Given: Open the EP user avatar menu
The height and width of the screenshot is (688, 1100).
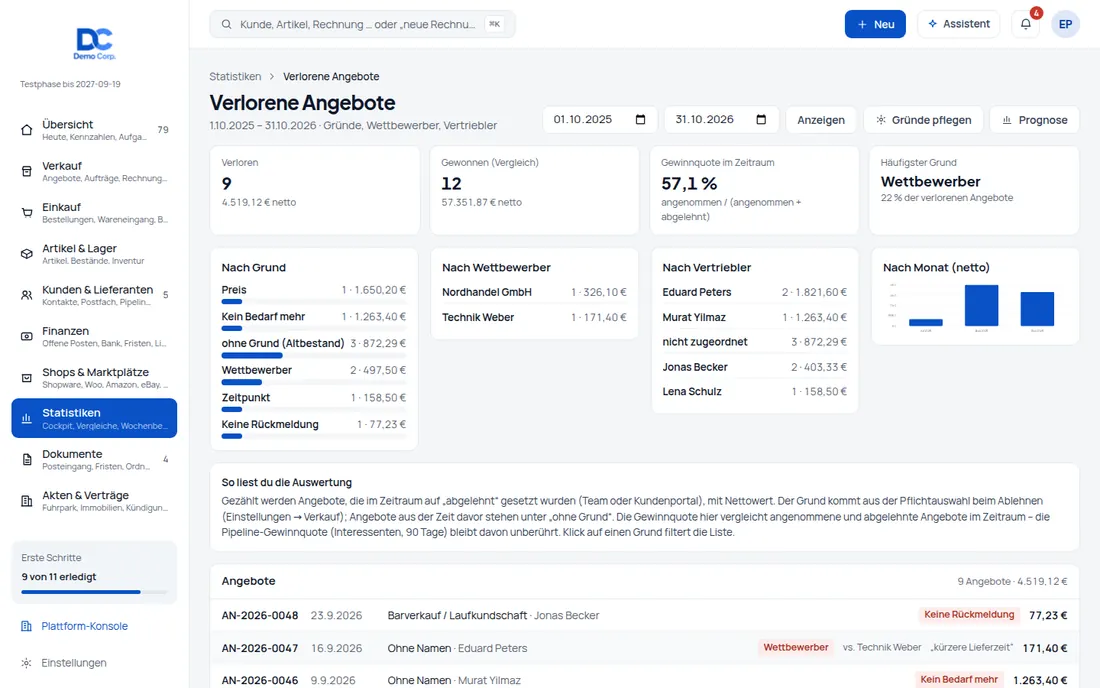Looking at the screenshot, I should click(x=1065, y=24).
